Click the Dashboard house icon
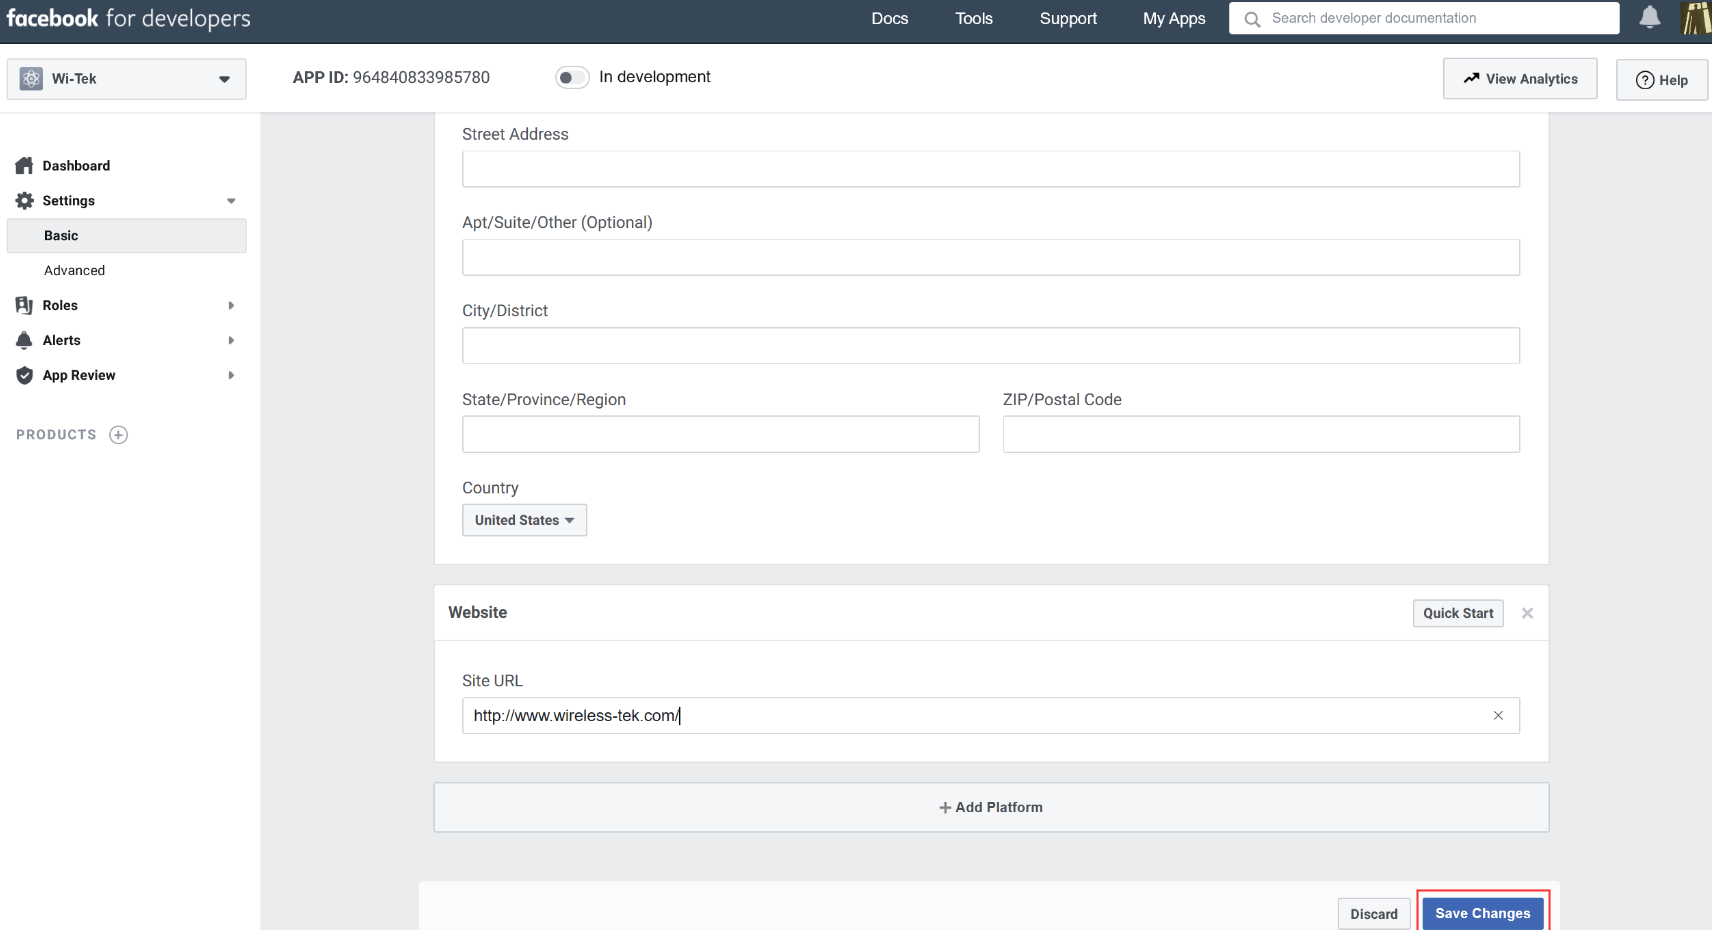Screen dimensions: 1712x930 tap(24, 166)
